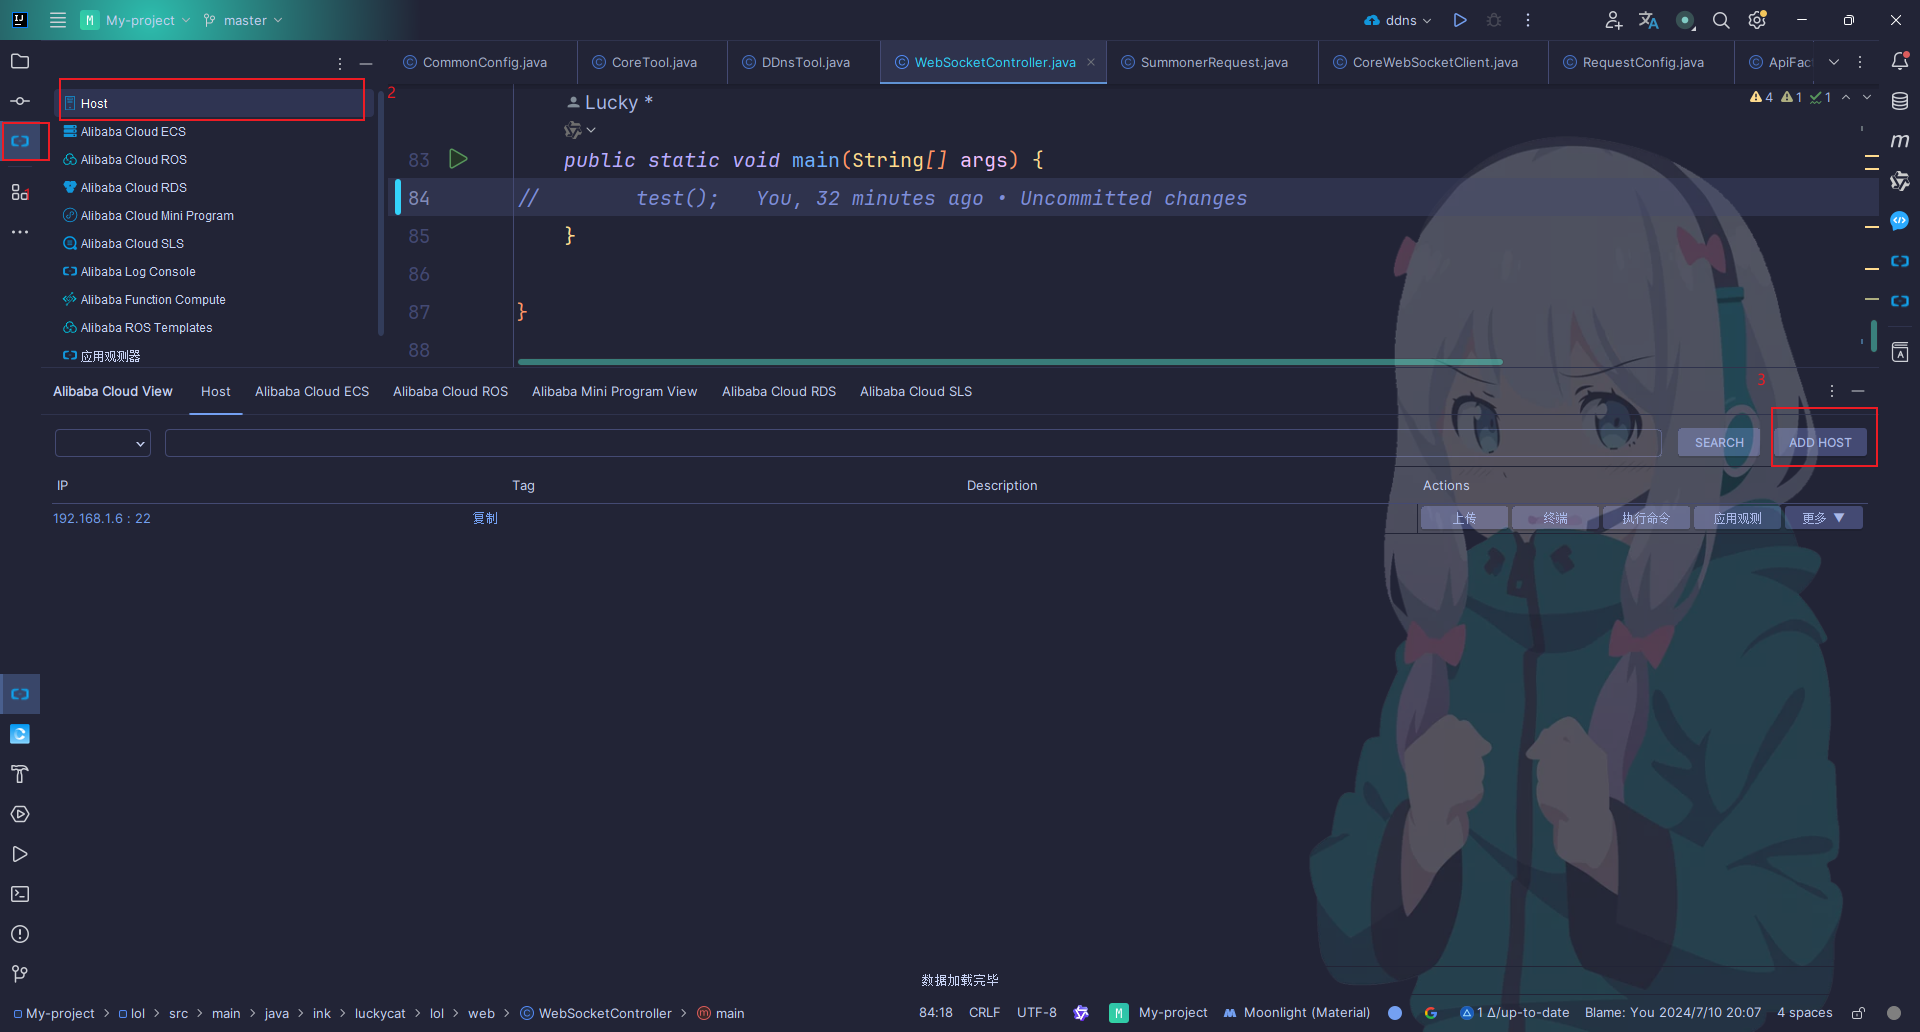
Task: Click the 执行命令 button
Action: [1646, 518]
